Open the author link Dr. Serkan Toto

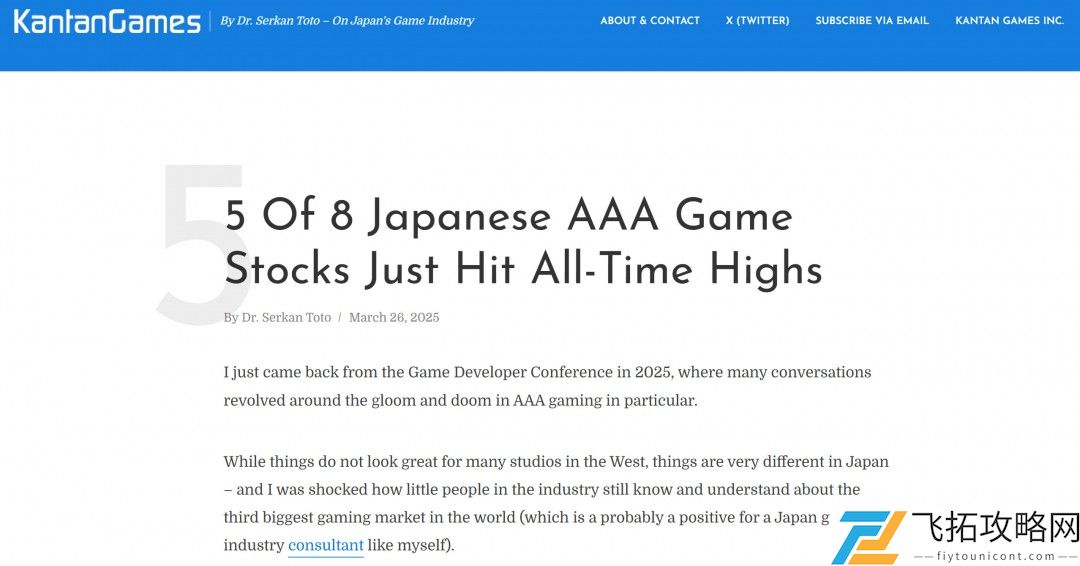tap(286, 317)
